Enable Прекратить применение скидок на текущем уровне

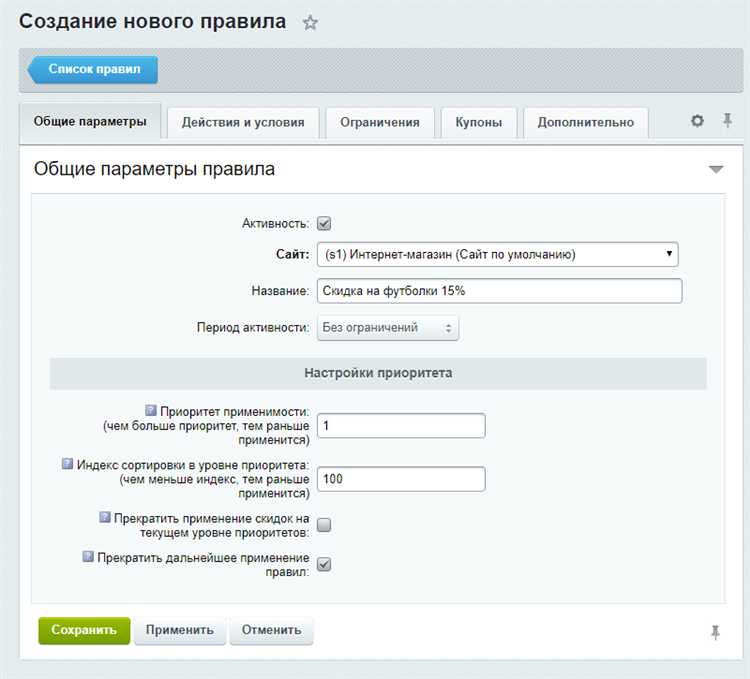[x=324, y=525]
